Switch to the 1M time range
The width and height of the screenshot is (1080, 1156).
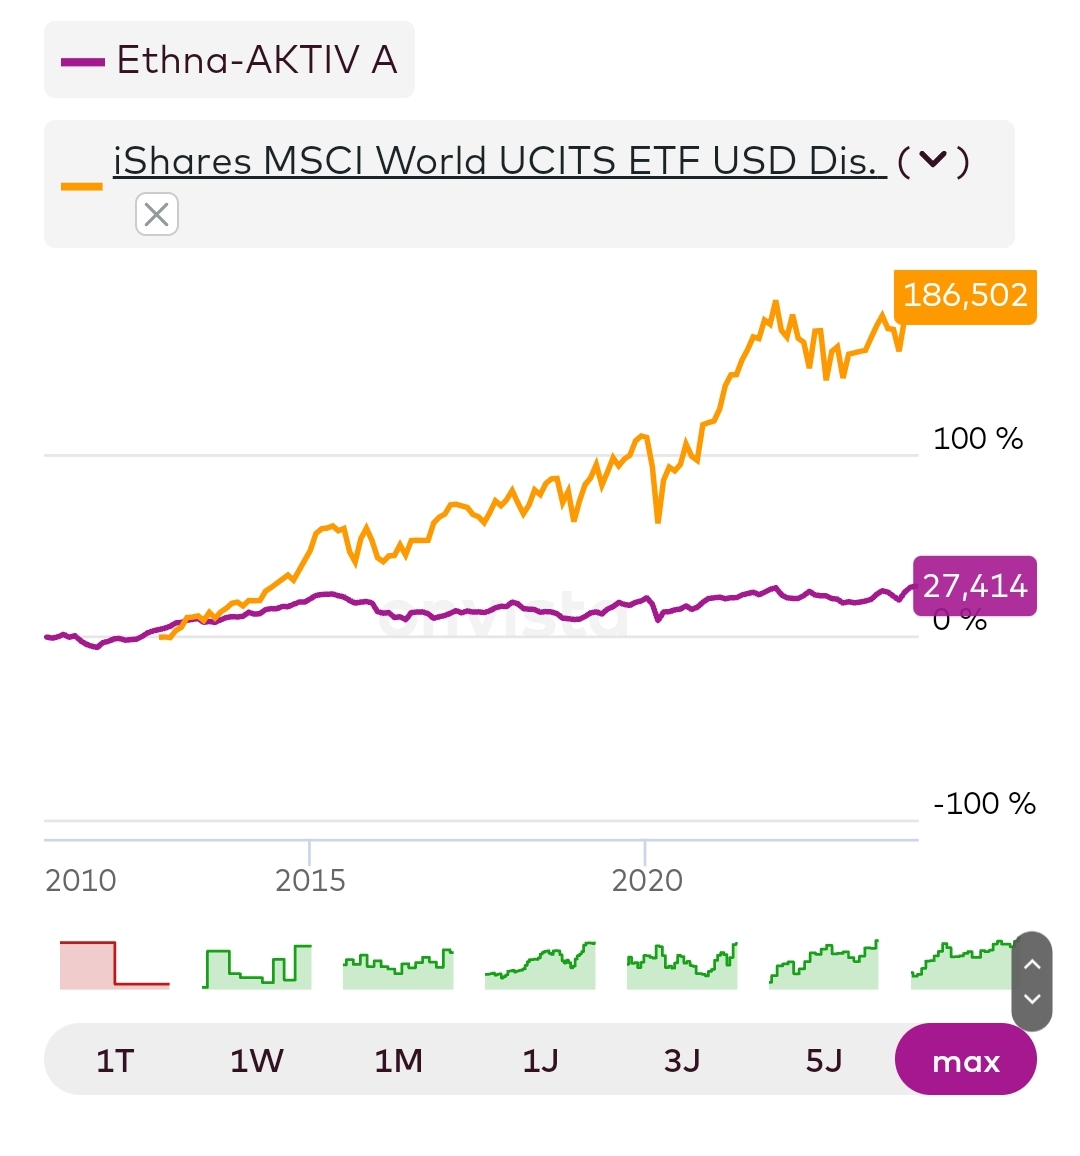pos(398,1060)
